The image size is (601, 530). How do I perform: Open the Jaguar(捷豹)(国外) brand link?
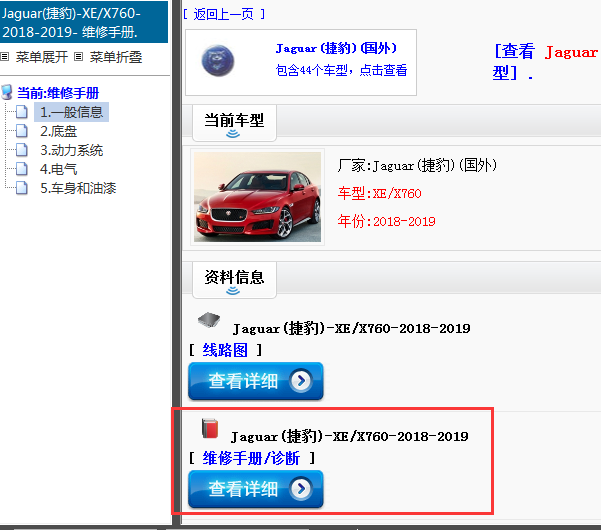point(336,48)
